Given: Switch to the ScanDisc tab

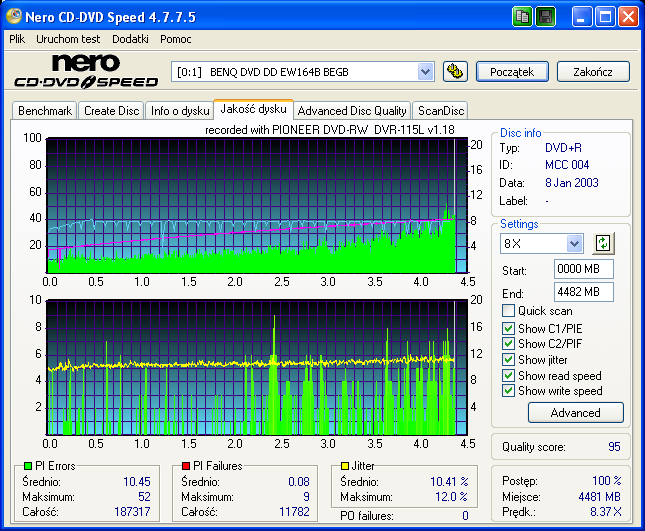Looking at the screenshot, I should tap(441, 111).
